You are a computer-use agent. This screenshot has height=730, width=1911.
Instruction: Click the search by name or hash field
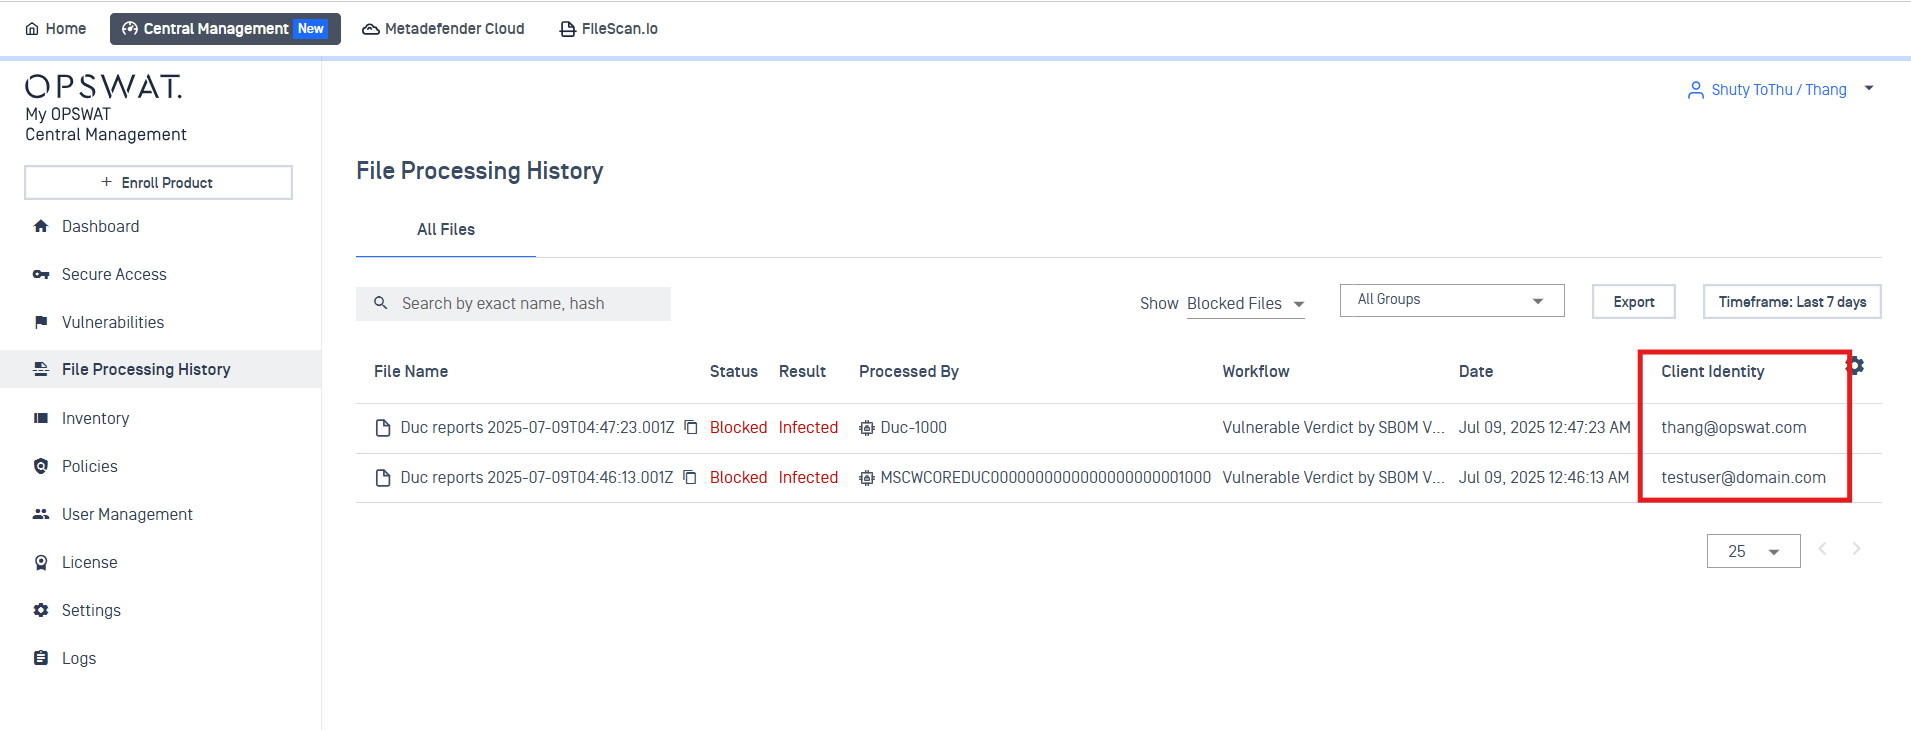point(513,304)
